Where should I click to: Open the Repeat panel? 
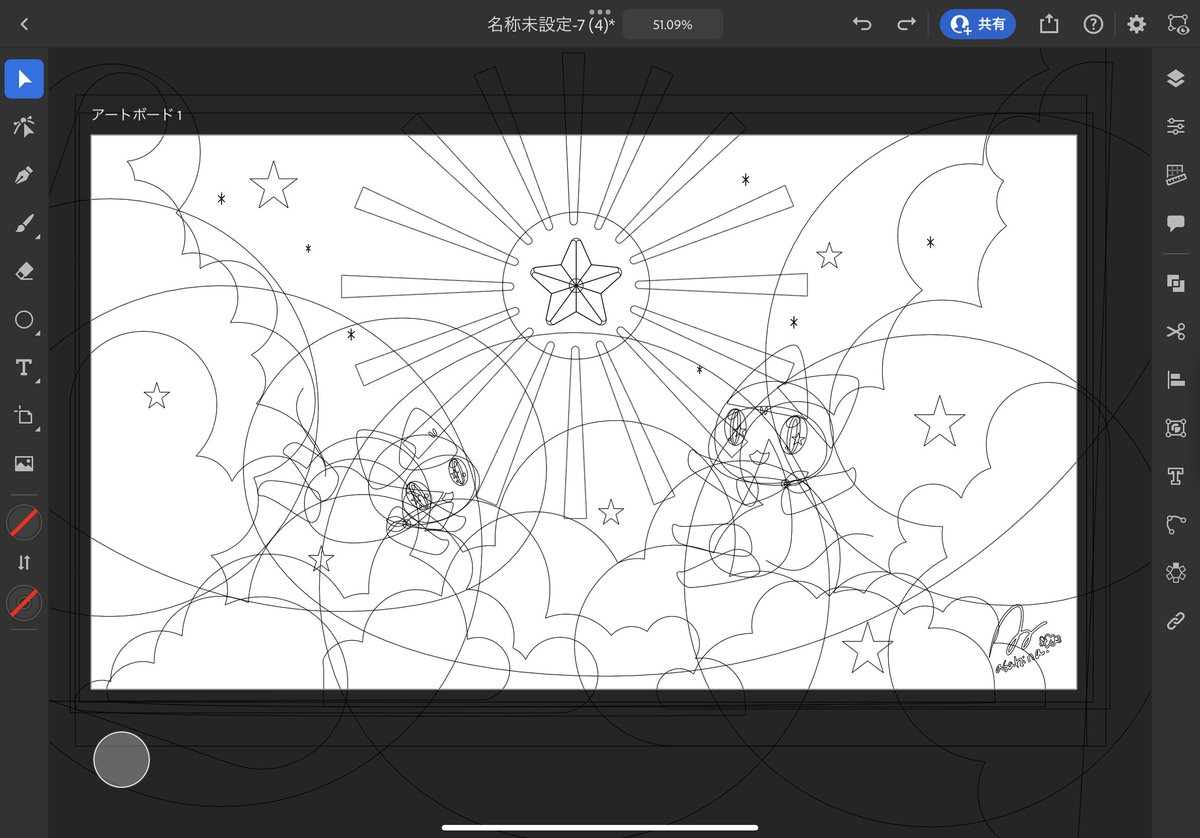click(1176, 572)
